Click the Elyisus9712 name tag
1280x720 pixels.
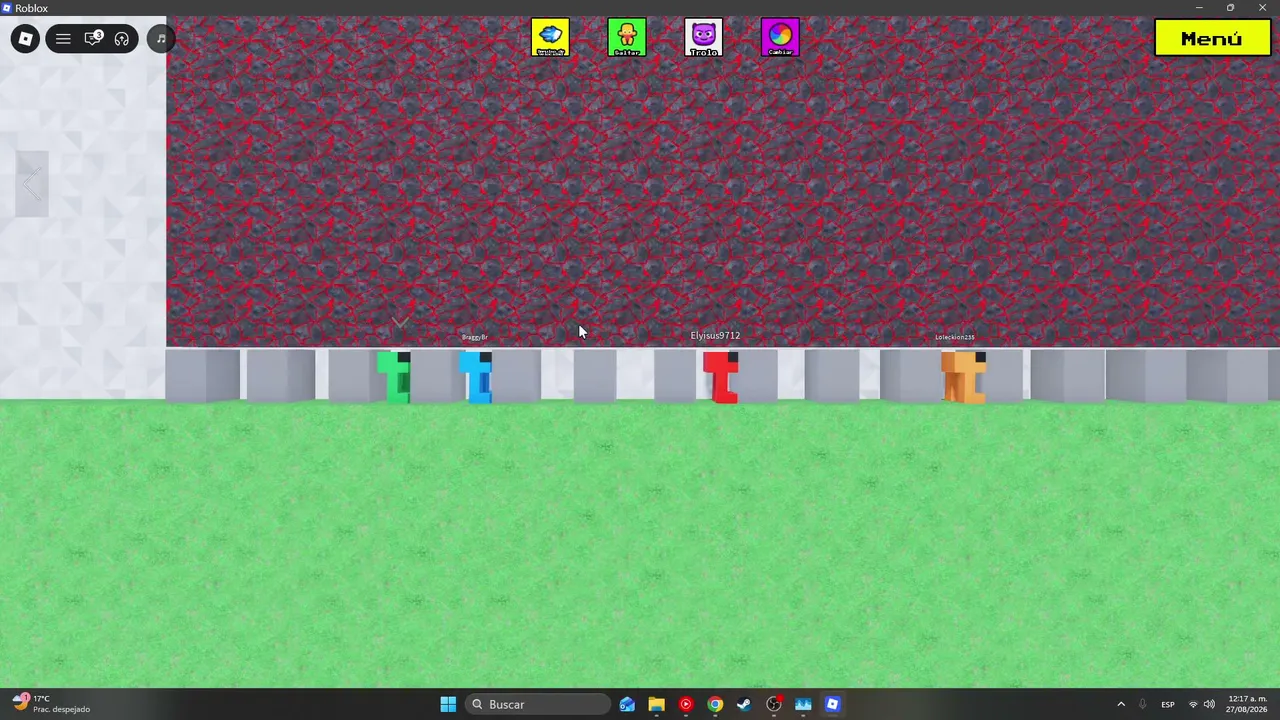(715, 336)
